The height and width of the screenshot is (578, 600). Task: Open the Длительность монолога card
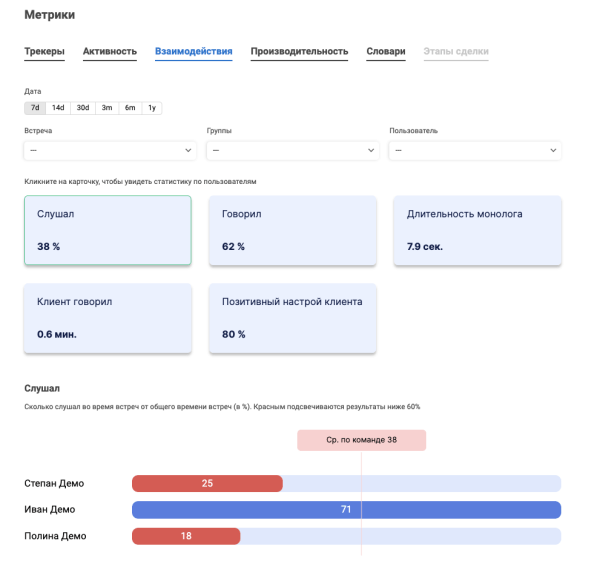click(x=477, y=230)
